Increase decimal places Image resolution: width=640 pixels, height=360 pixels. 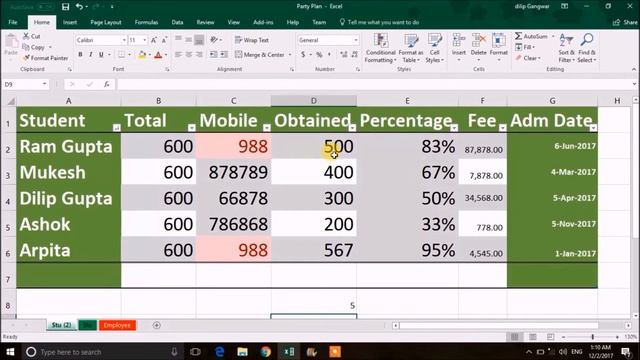pyautogui.click(x=344, y=54)
